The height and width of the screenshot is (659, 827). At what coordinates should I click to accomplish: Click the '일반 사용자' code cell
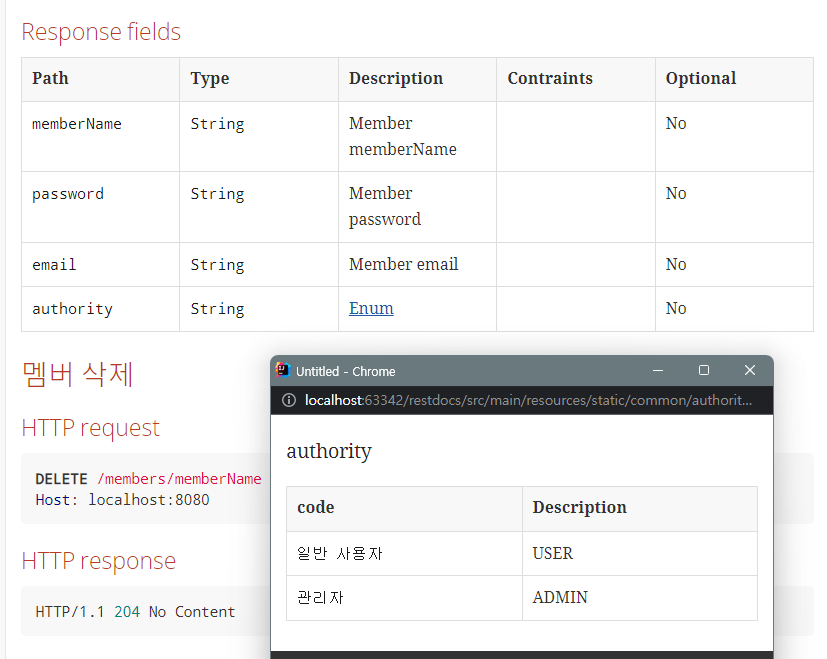coord(340,553)
